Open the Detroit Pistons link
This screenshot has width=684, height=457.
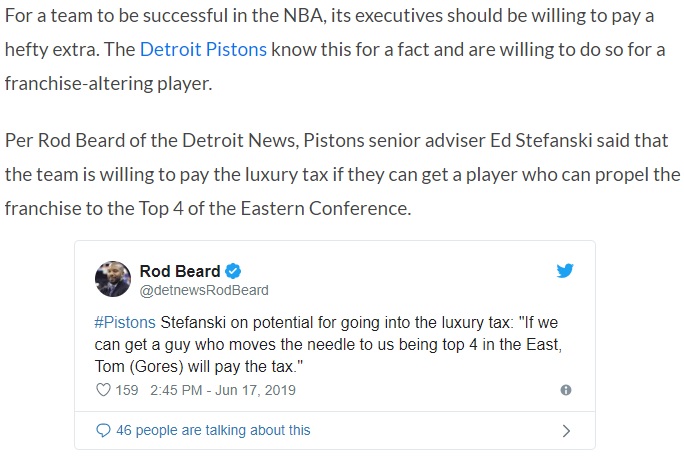[203, 49]
